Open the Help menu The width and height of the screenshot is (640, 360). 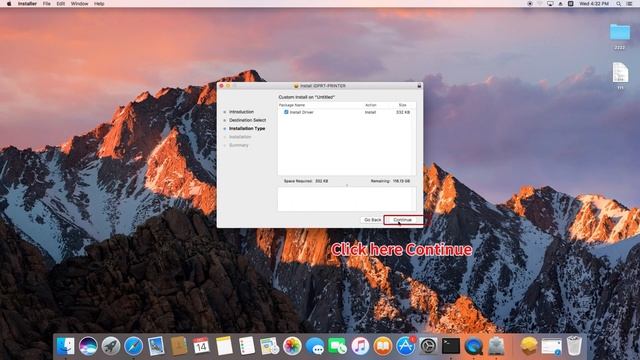pyautogui.click(x=99, y=4)
